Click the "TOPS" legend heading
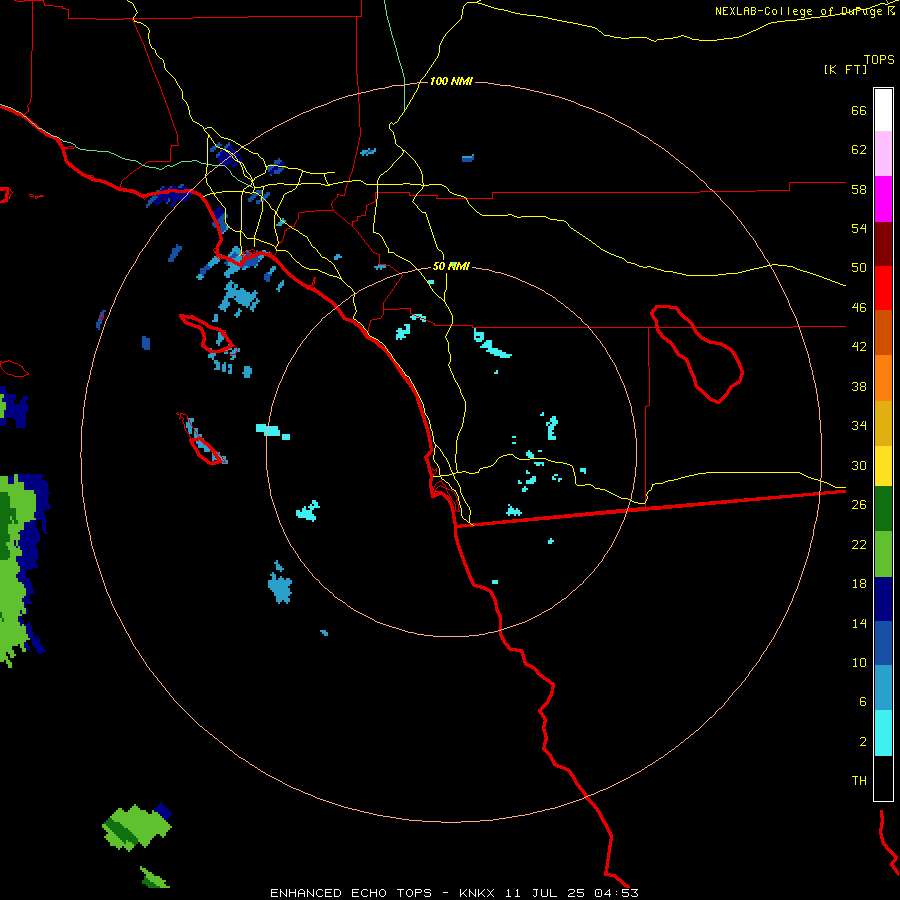The width and height of the screenshot is (900, 900). [879, 60]
